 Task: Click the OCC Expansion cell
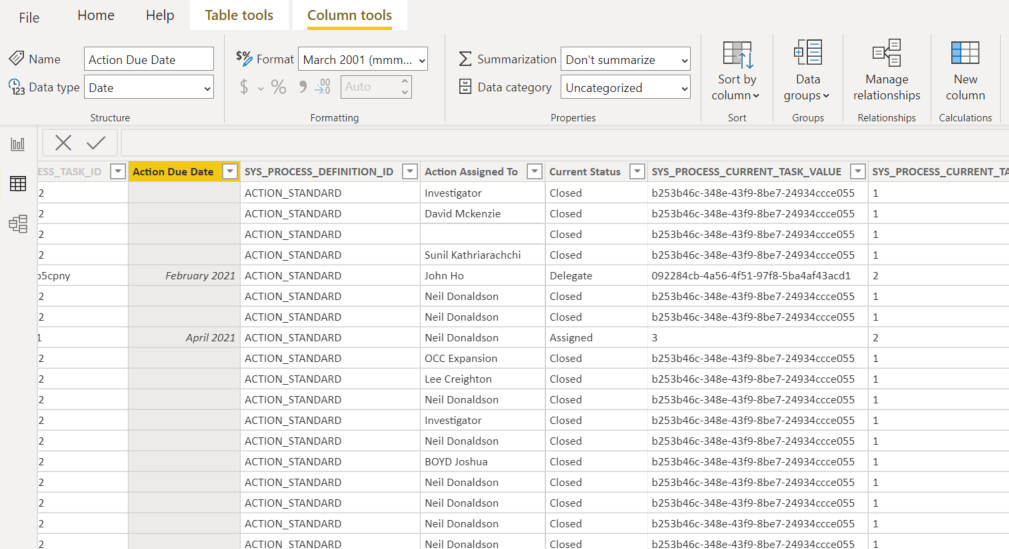tap(483, 358)
